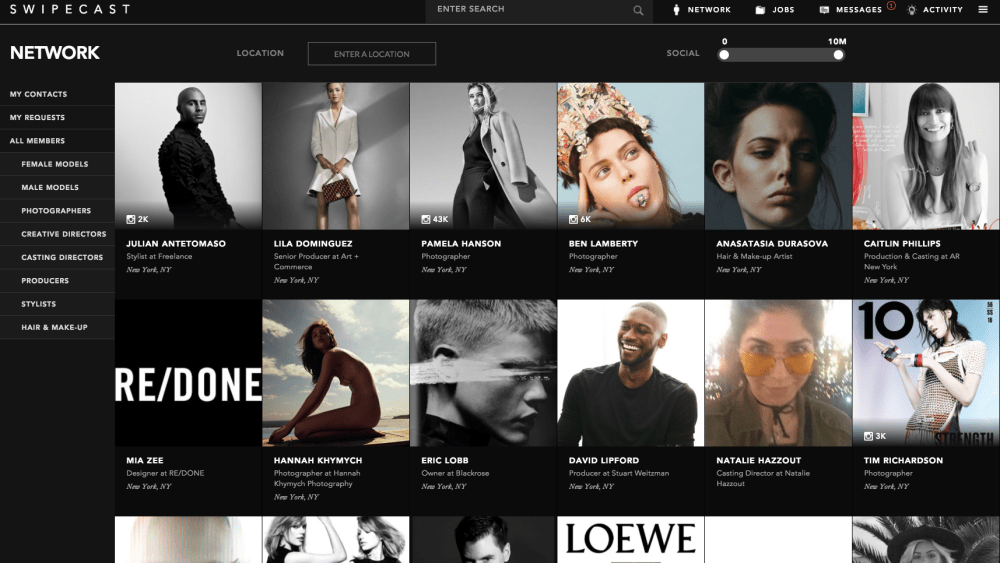The height and width of the screenshot is (563, 1000).
Task: Filter by Male Models
Action: coord(50,187)
